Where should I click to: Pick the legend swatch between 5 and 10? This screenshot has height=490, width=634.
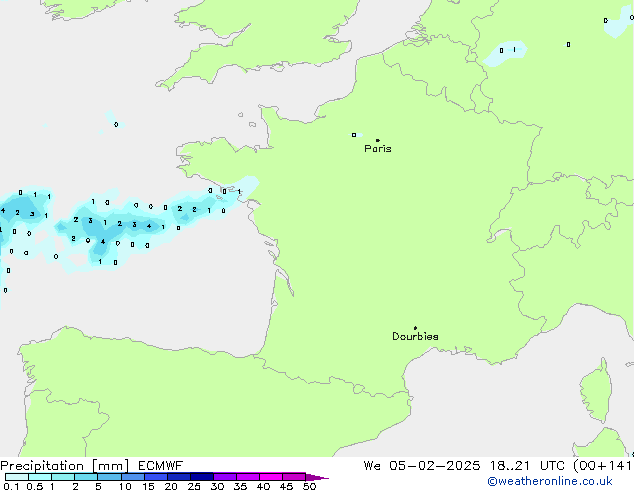click(x=110, y=477)
